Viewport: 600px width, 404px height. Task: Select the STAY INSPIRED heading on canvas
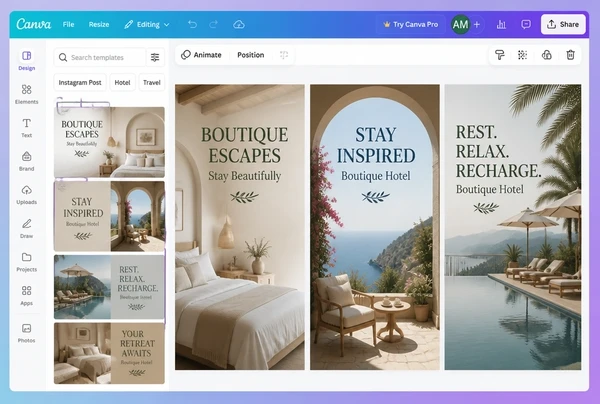[x=375, y=145]
